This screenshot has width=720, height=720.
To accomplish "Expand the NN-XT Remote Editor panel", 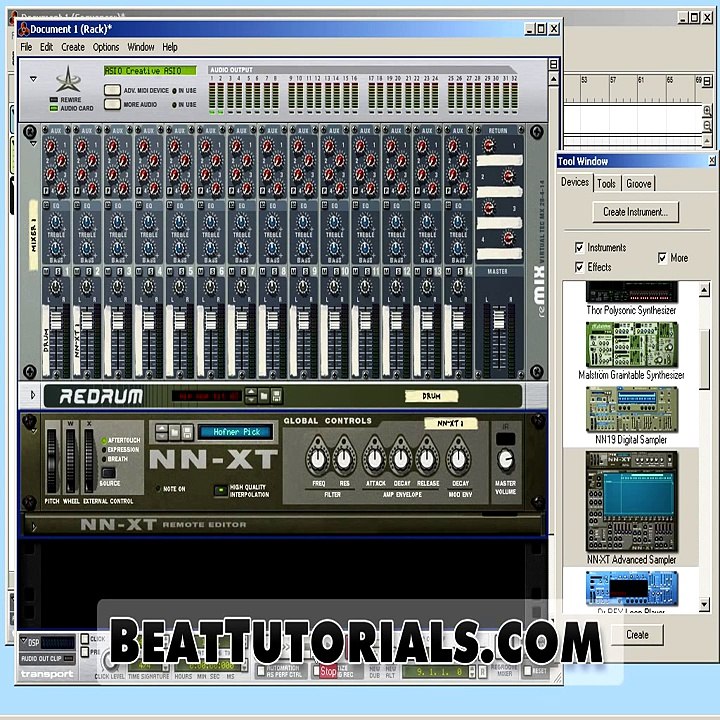I will (34, 527).
